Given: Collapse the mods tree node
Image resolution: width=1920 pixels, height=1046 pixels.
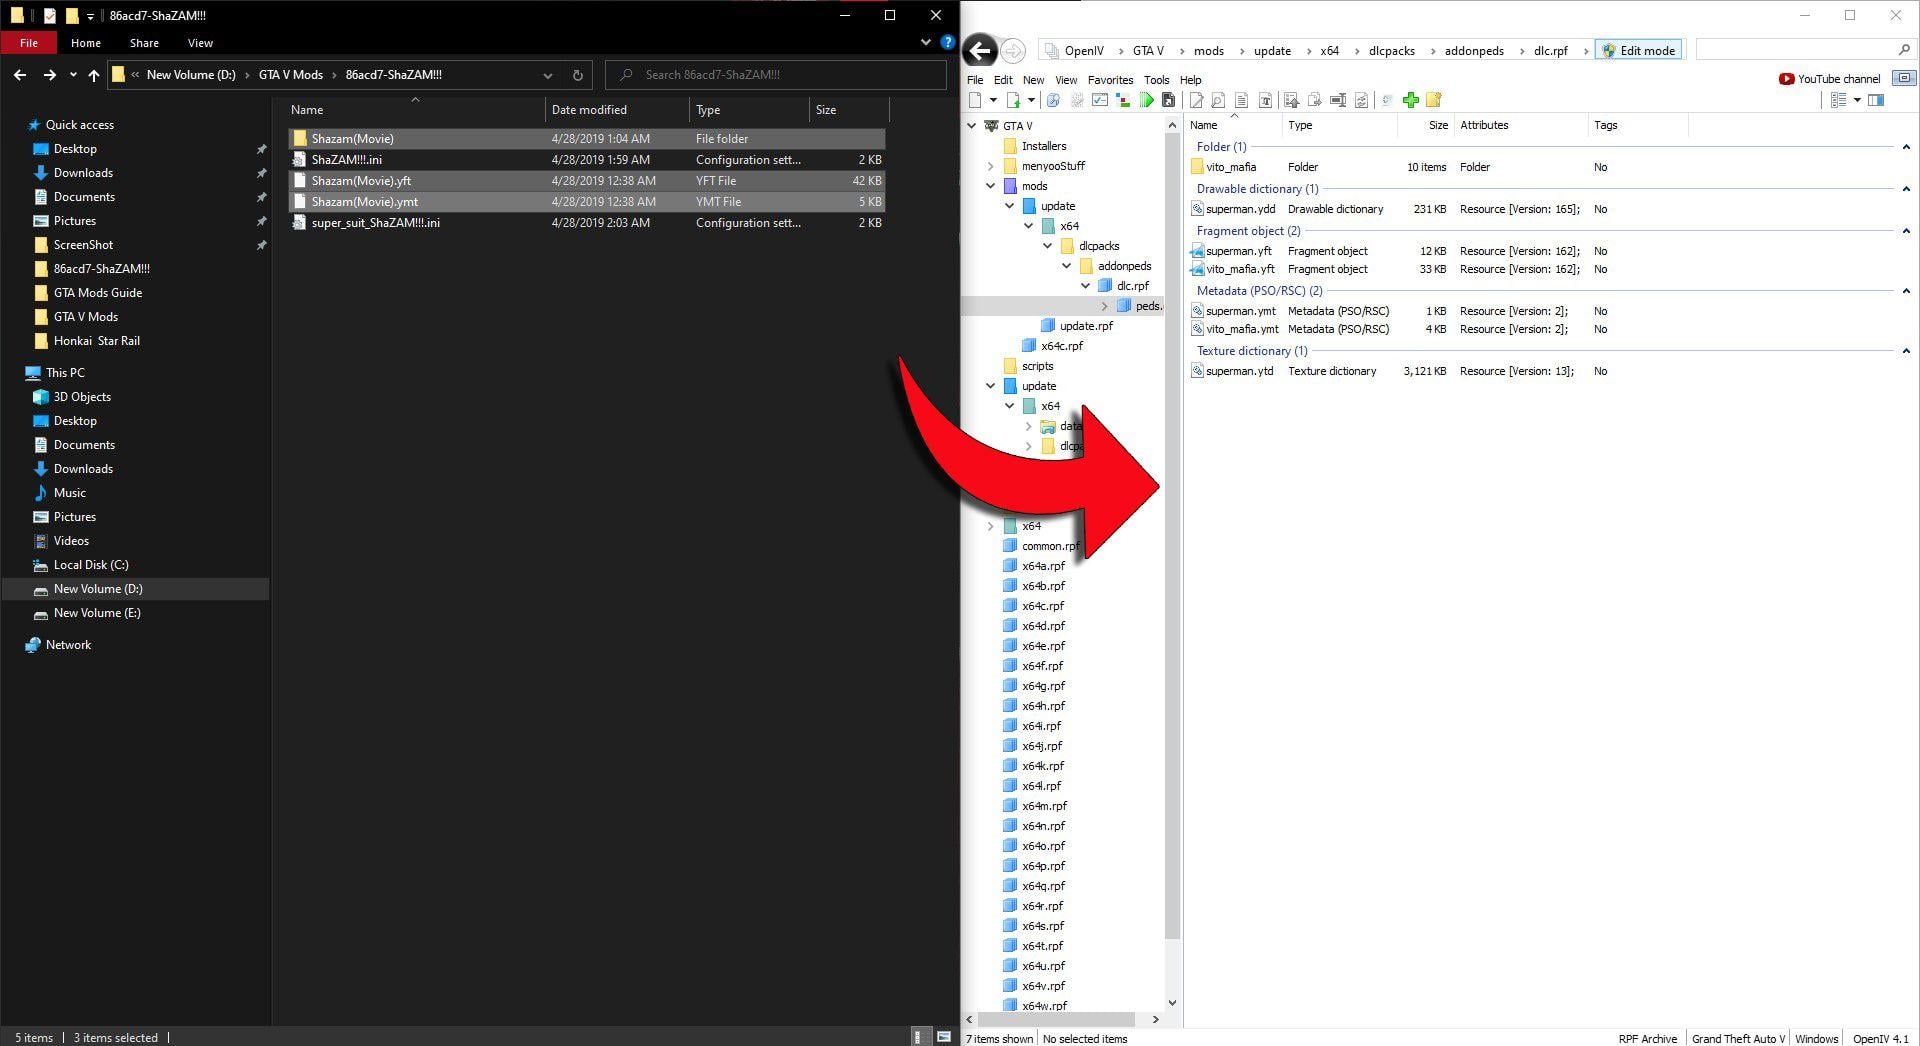Looking at the screenshot, I should click(990, 186).
